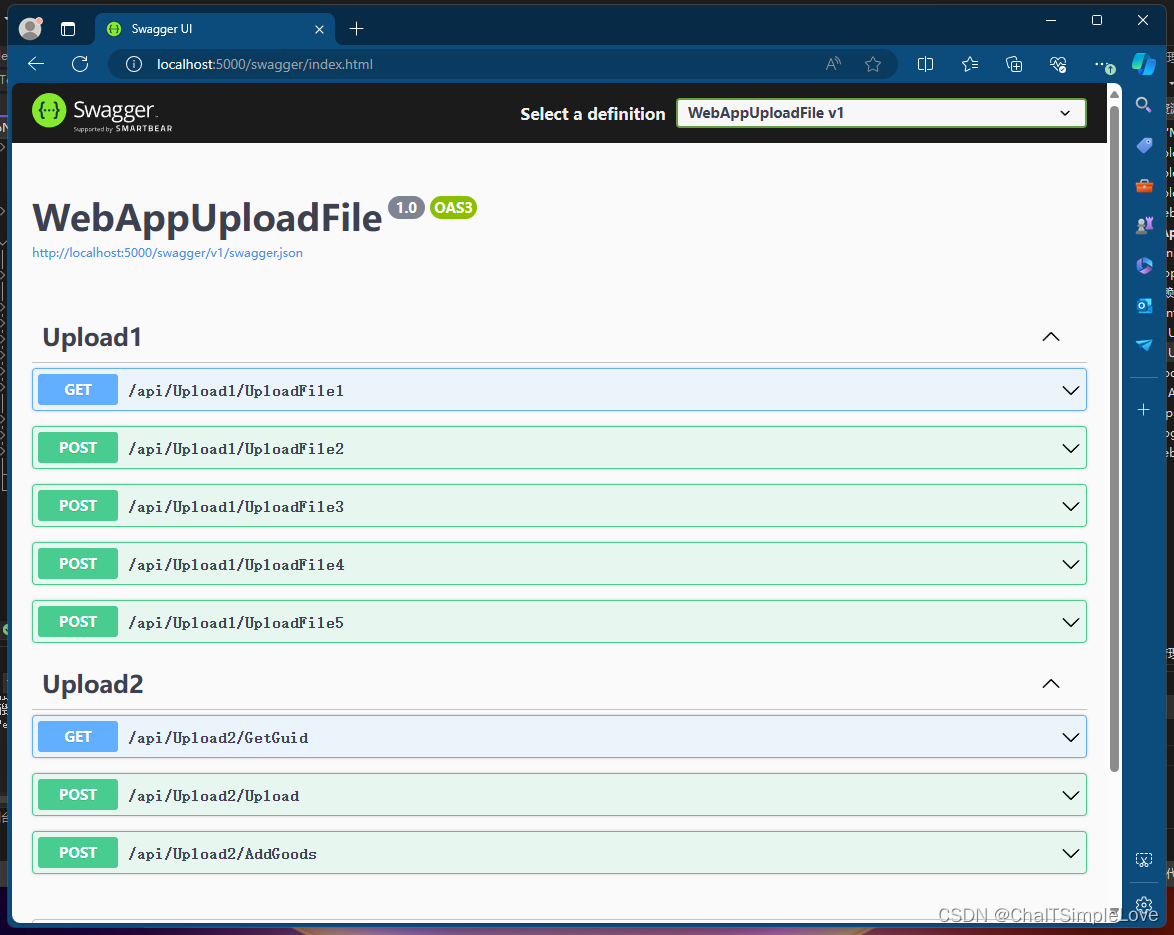Launch the Copilot icon
Image resolution: width=1174 pixels, height=935 pixels.
click(x=1143, y=64)
